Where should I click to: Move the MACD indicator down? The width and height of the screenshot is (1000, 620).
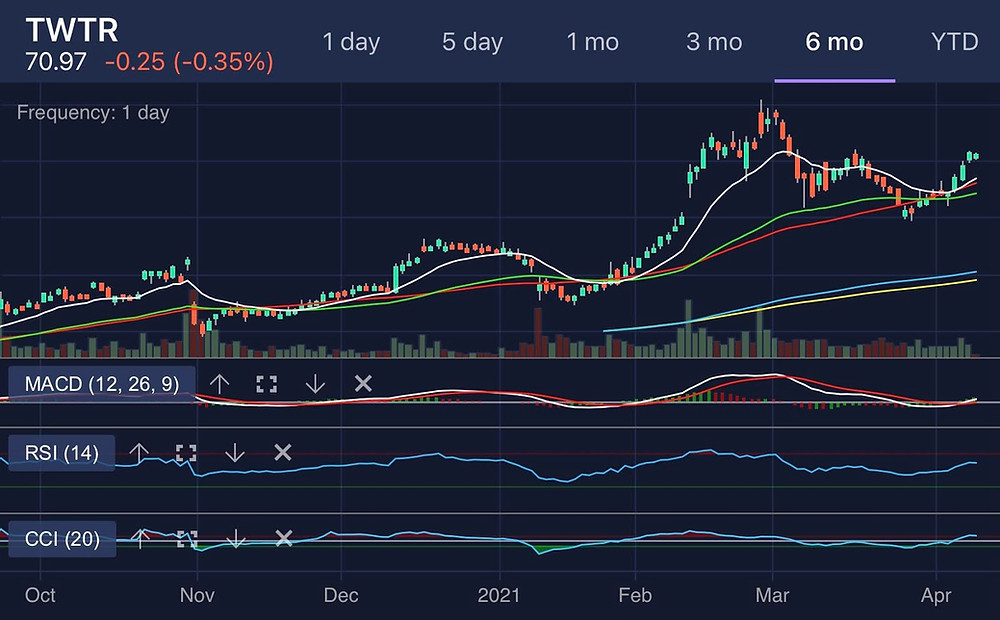click(x=315, y=383)
